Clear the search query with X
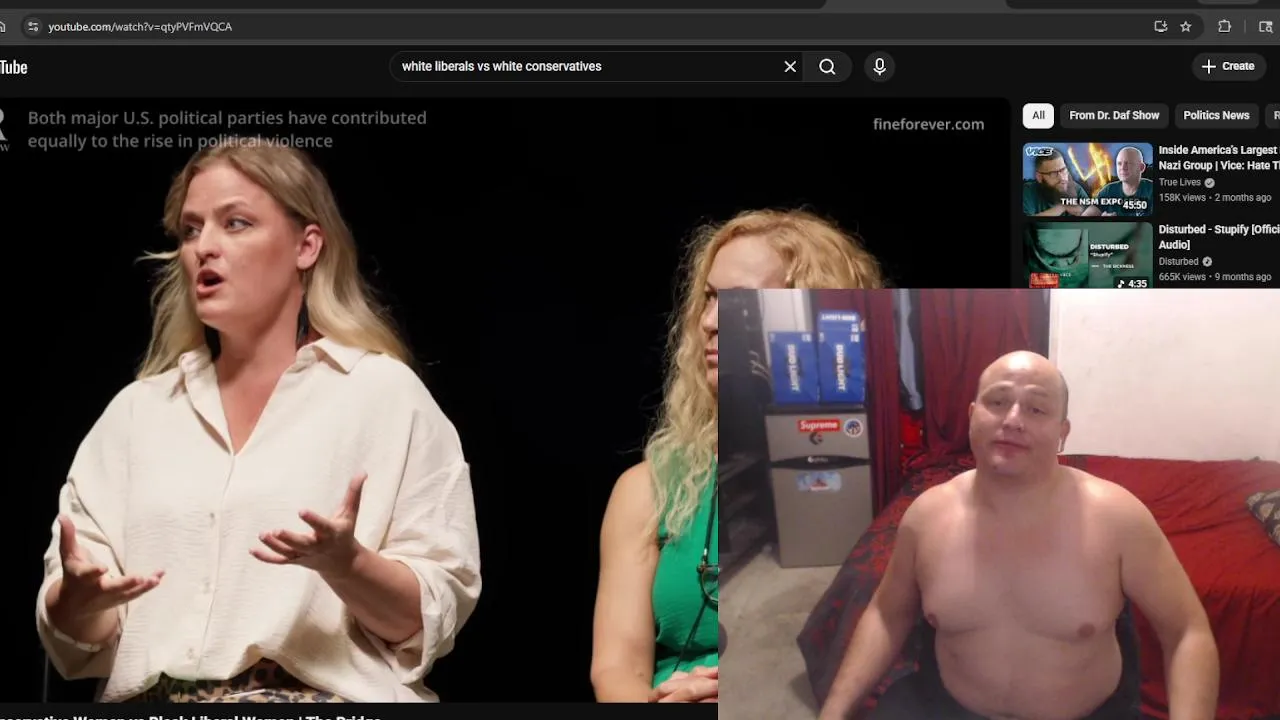 point(790,66)
